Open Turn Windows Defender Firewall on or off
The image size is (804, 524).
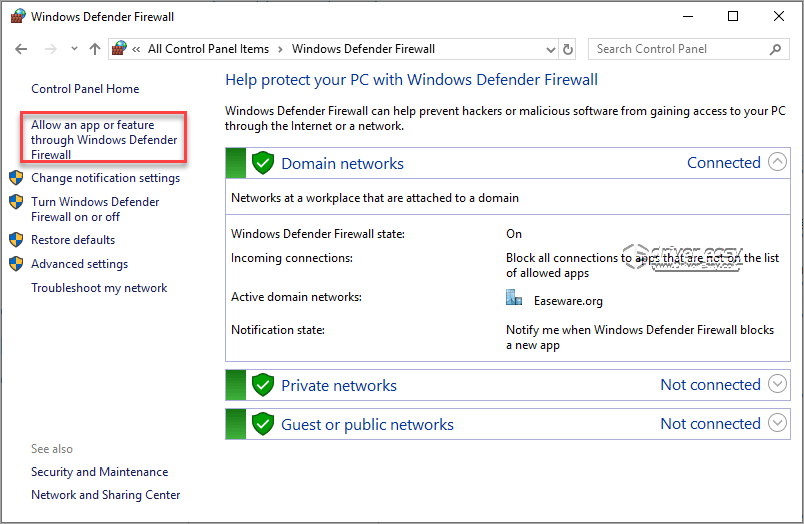click(95, 209)
